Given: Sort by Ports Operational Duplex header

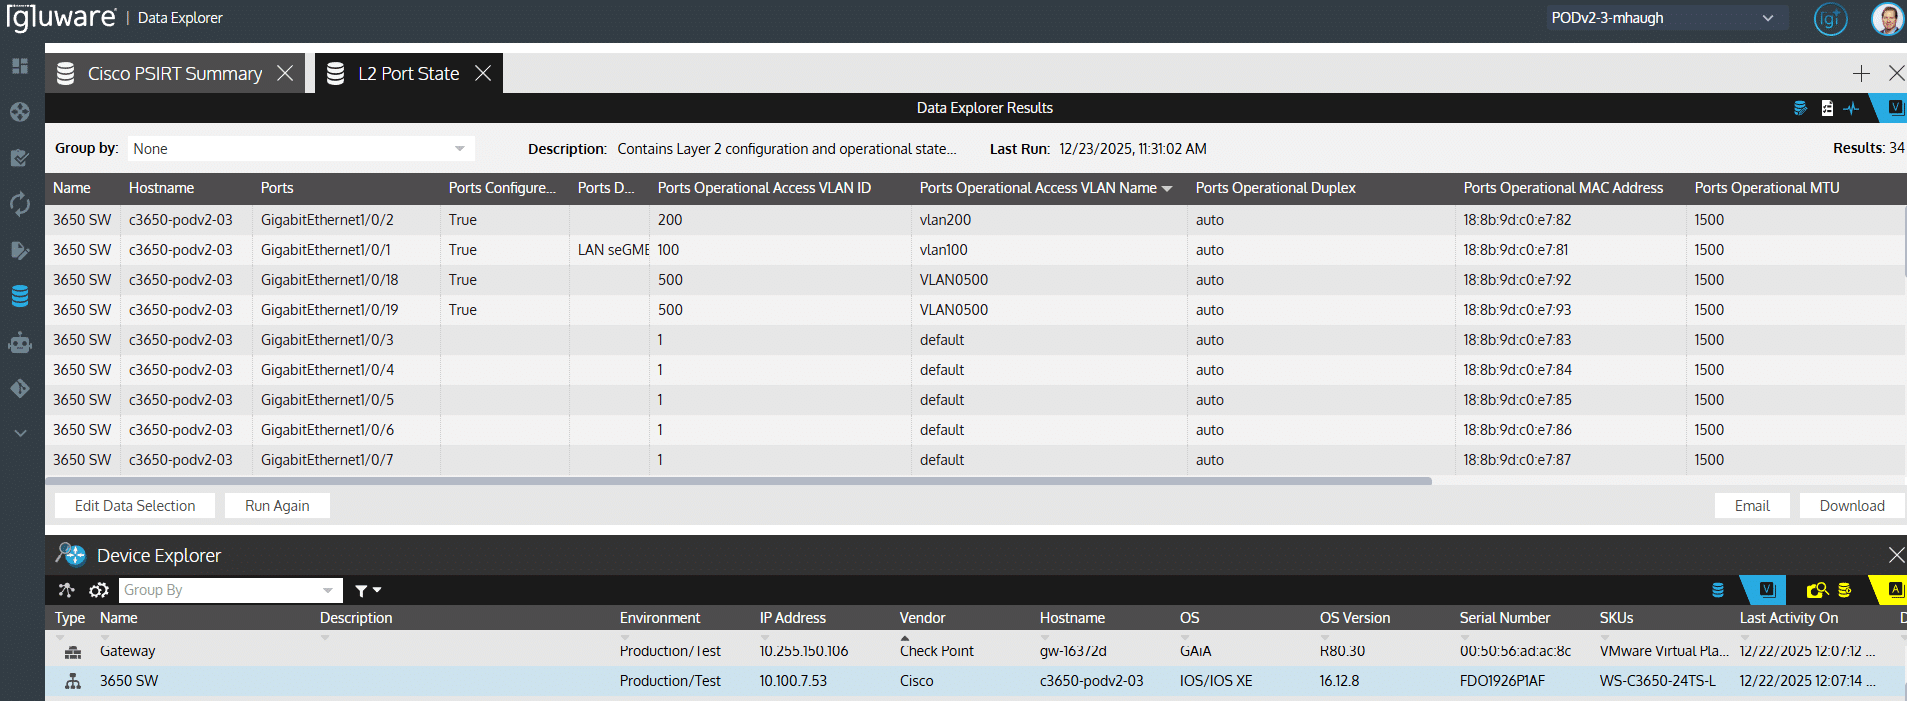Looking at the screenshot, I should [x=1275, y=188].
